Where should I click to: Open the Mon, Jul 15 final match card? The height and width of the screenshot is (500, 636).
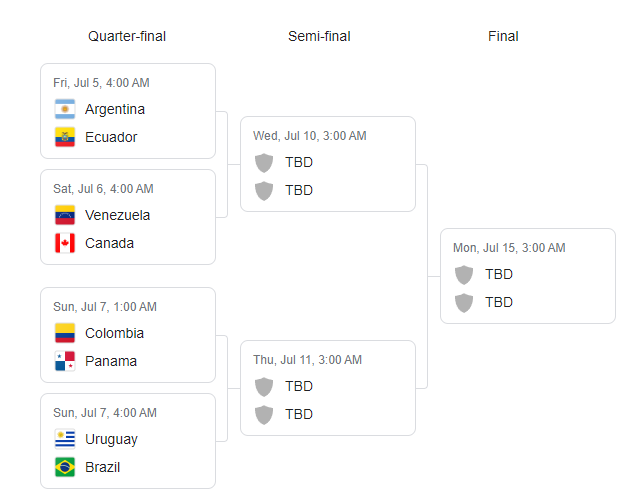click(528, 276)
